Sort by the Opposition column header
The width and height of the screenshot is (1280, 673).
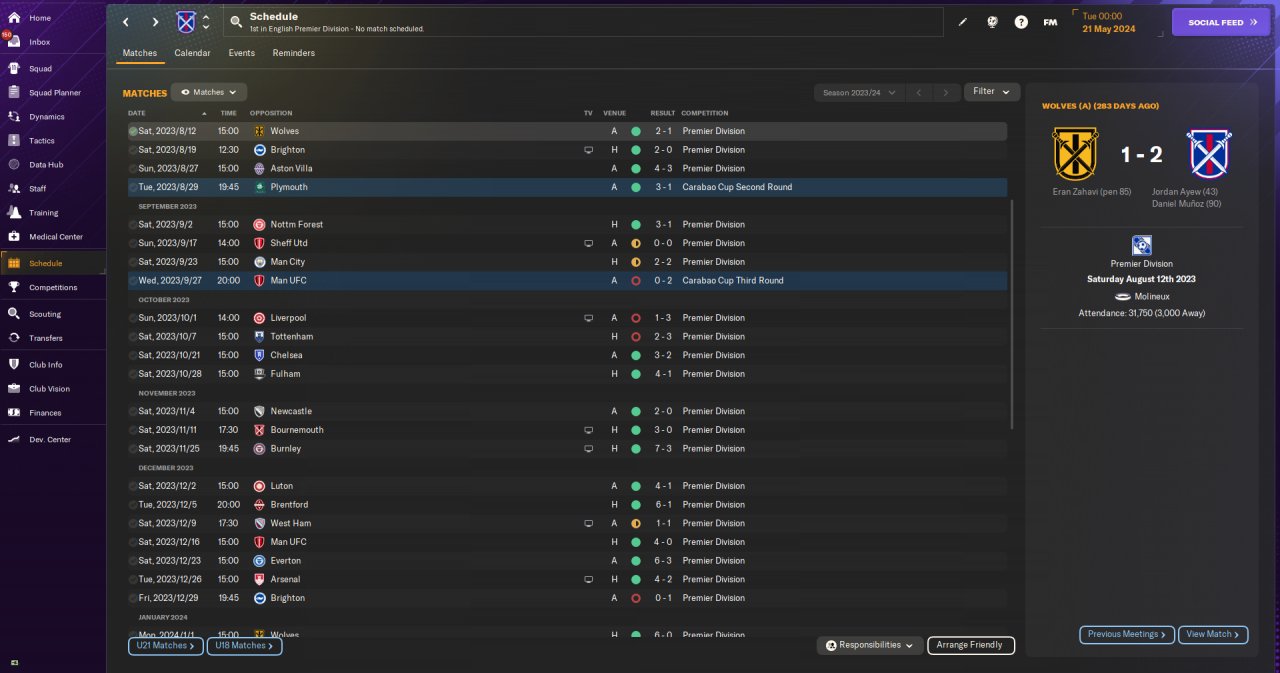click(271, 113)
